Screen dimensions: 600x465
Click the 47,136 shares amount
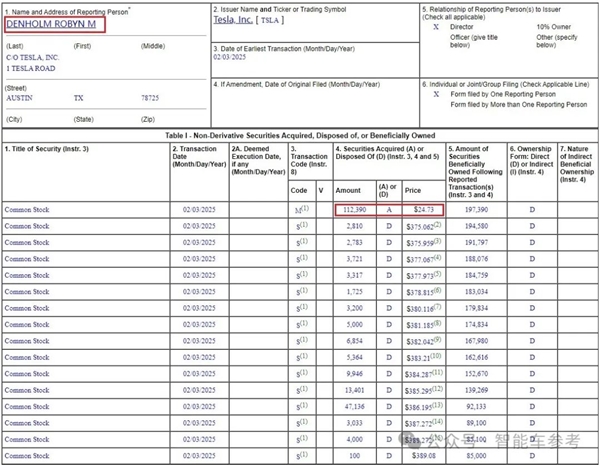point(354,406)
